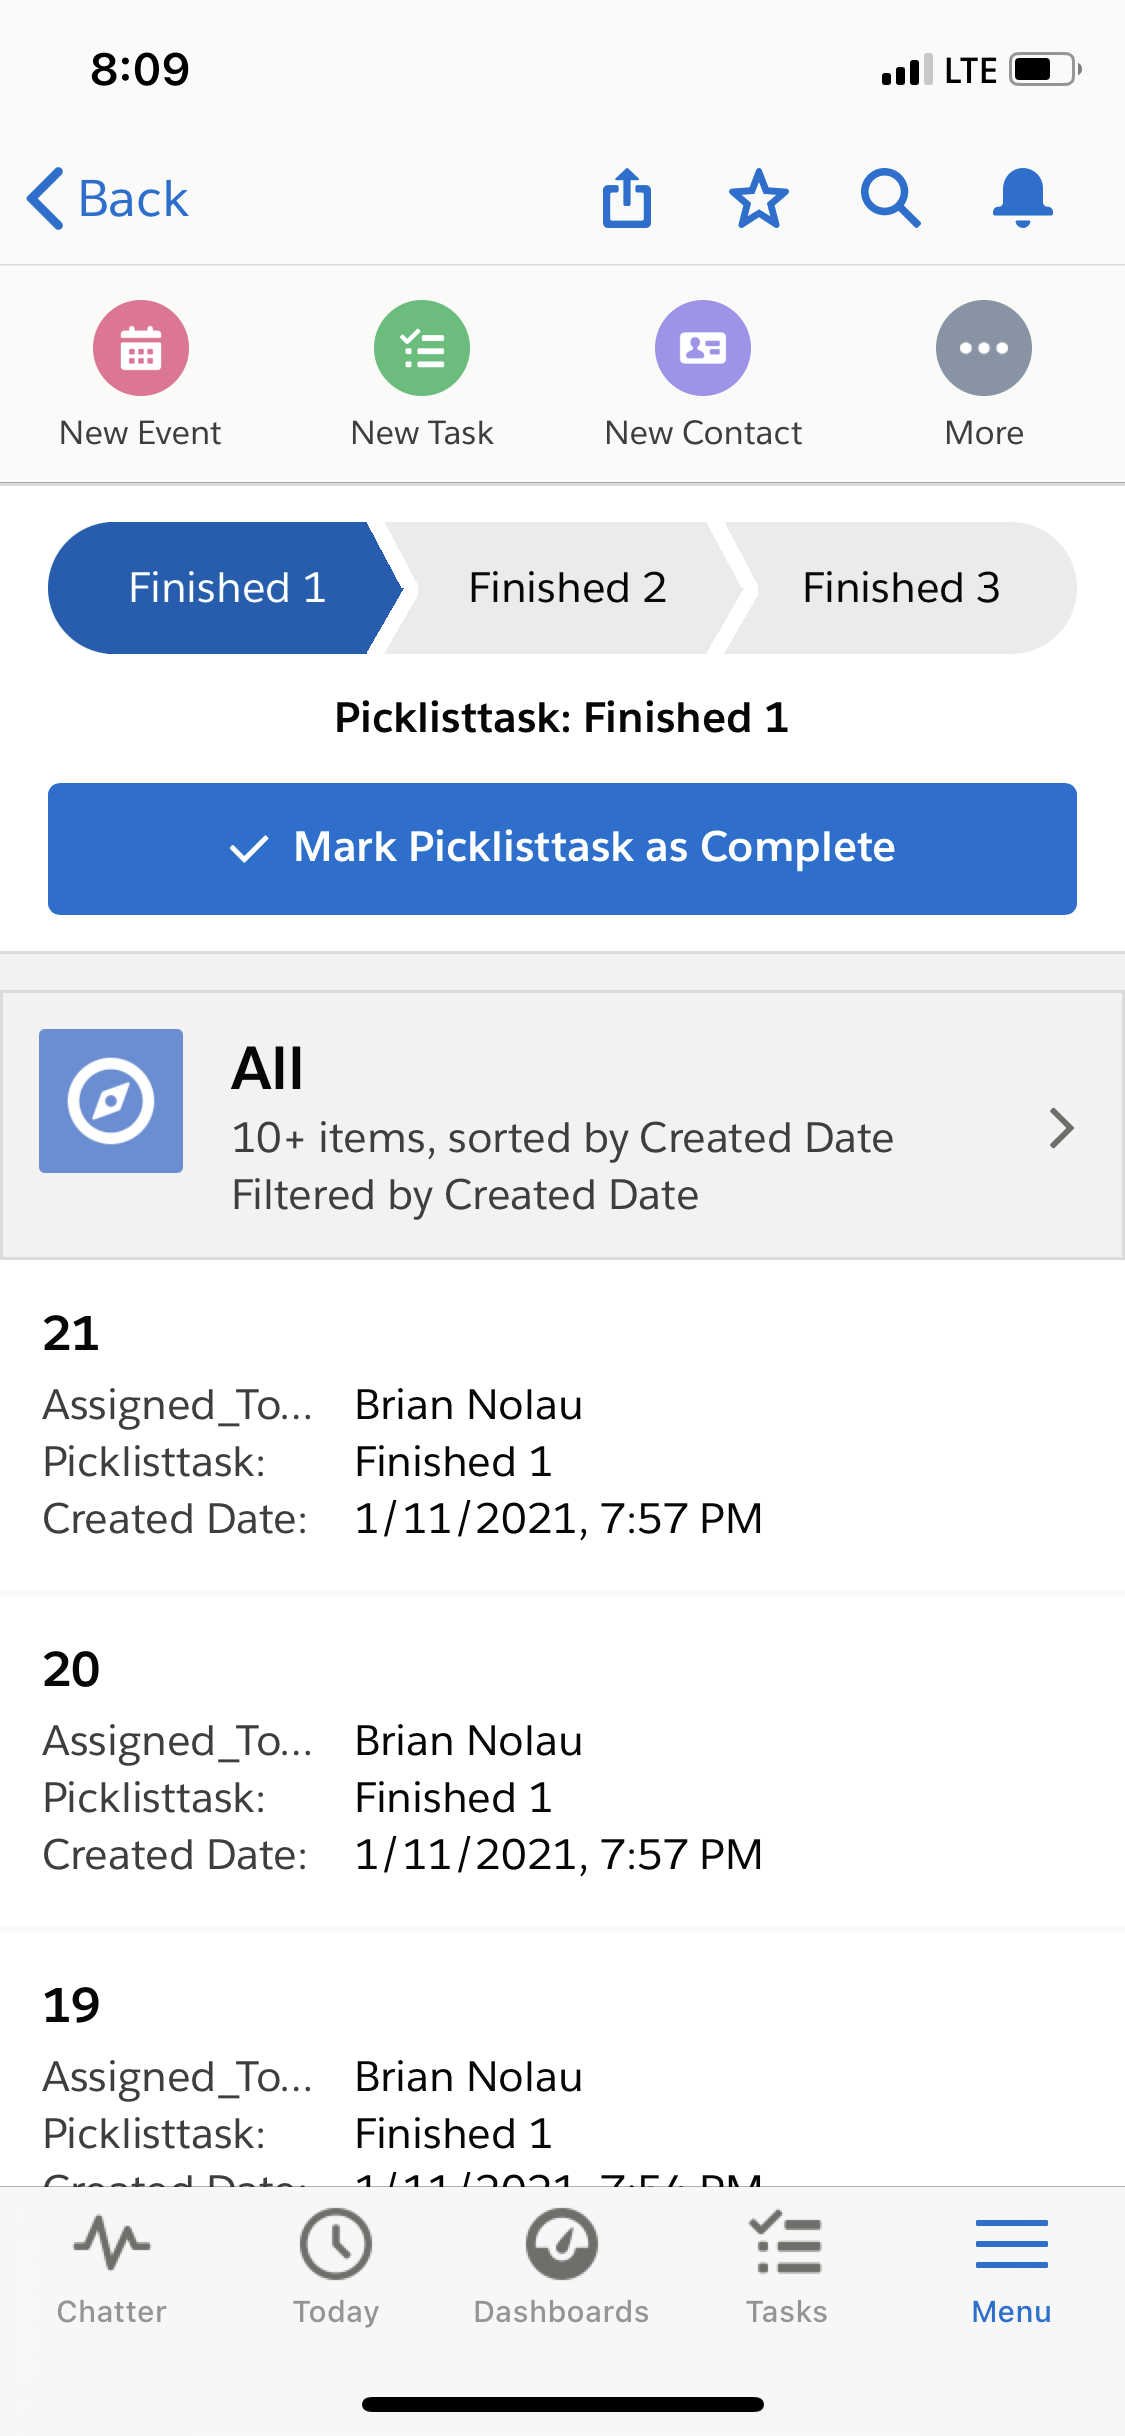Viewport: 1125px width, 2436px height.
Task: Open the All list compass icon
Action: 111,1100
